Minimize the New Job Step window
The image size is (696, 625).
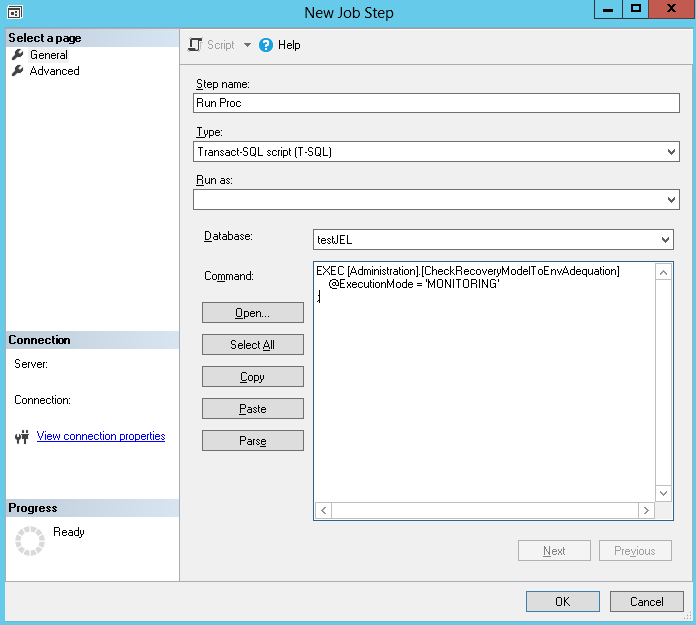click(609, 9)
